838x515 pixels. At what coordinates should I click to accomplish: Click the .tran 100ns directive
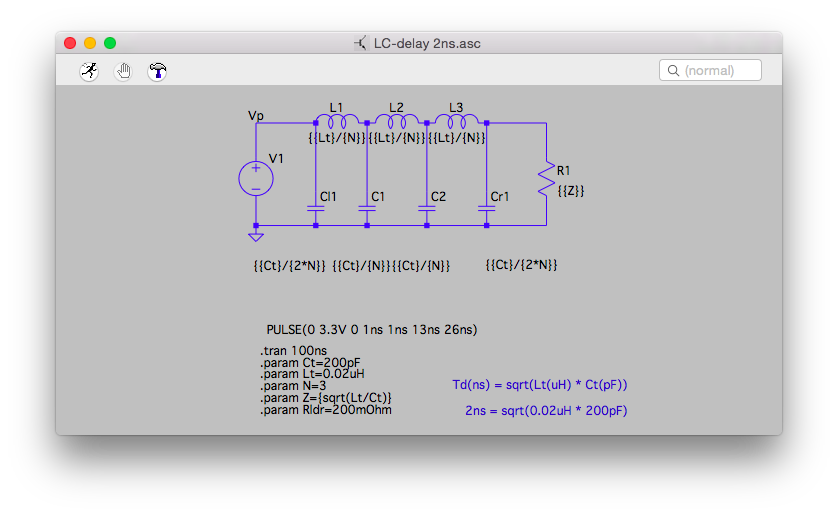(293, 350)
